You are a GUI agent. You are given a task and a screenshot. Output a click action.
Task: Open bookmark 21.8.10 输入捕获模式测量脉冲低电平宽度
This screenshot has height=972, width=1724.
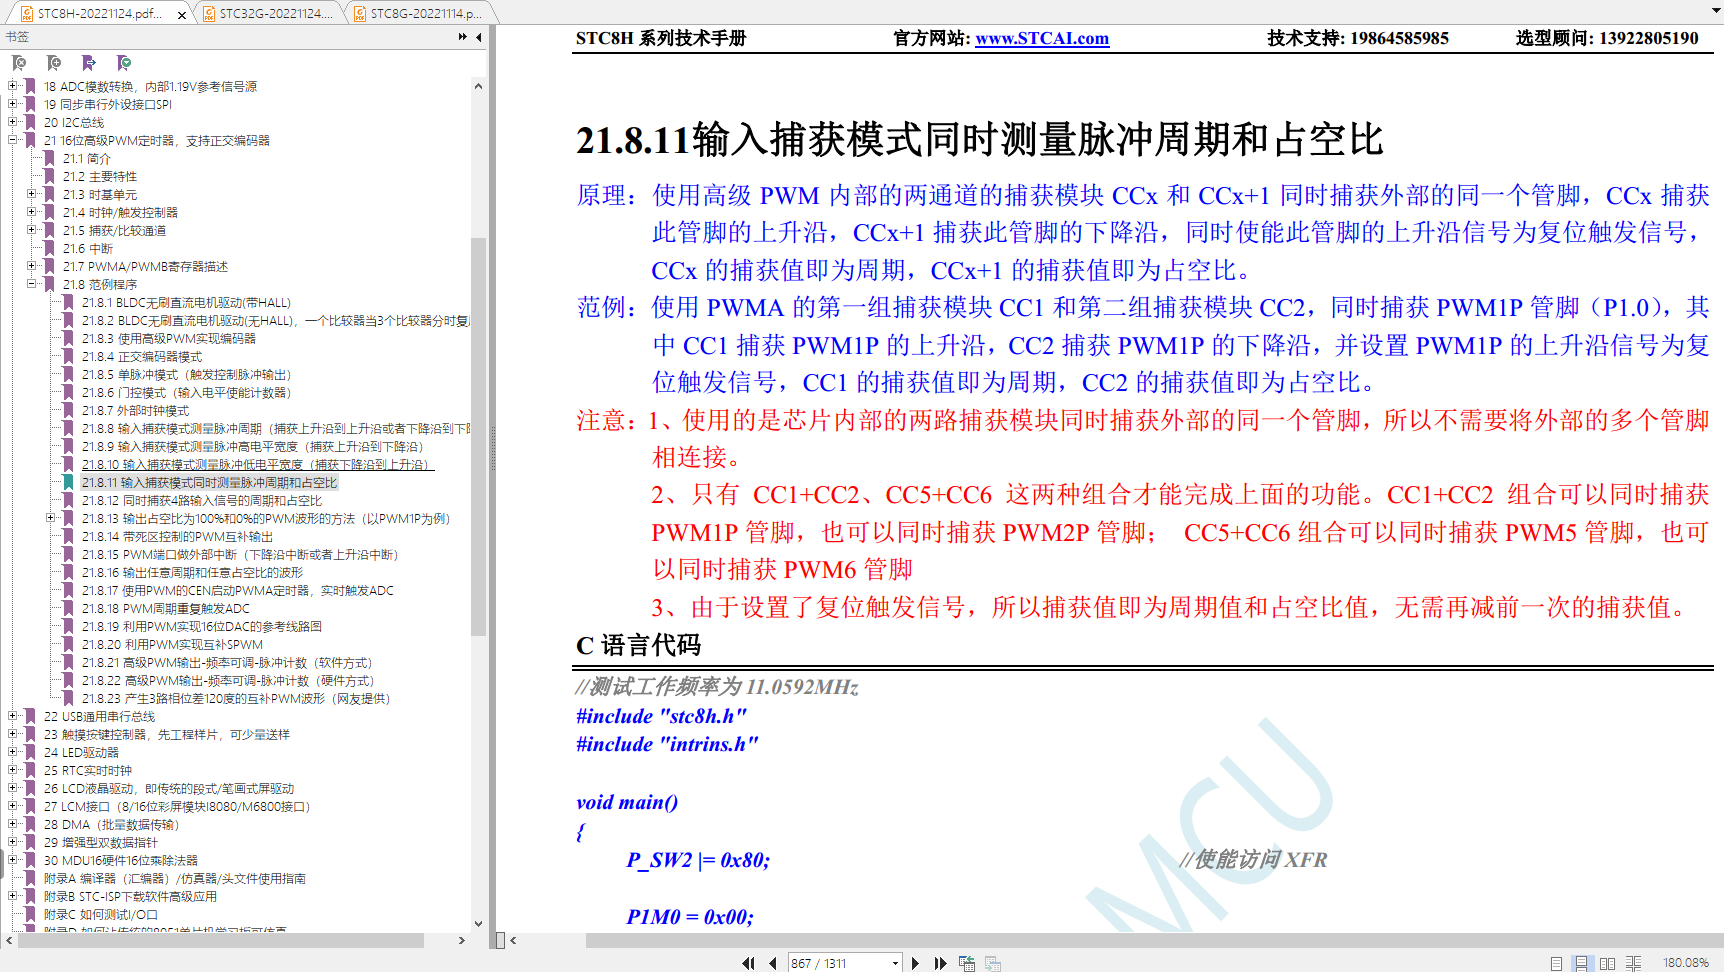258,465
